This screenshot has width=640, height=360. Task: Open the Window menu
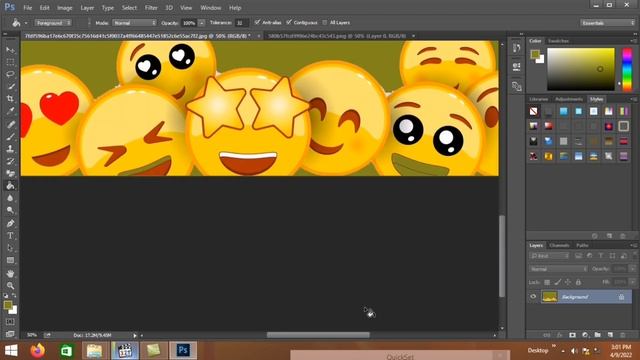click(211, 8)
